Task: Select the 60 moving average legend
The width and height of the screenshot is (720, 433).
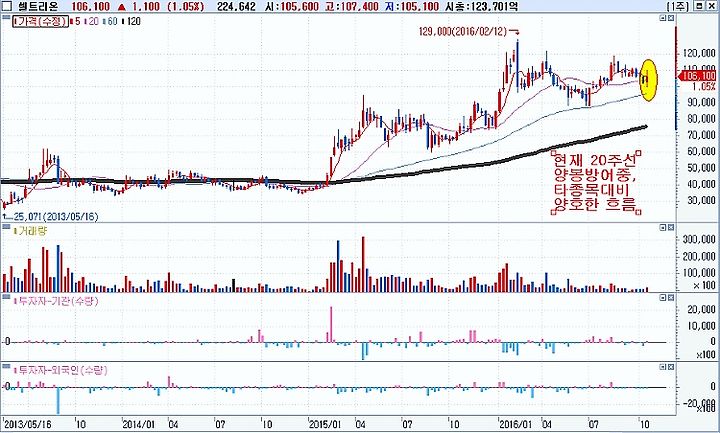Action: [111, 22]
